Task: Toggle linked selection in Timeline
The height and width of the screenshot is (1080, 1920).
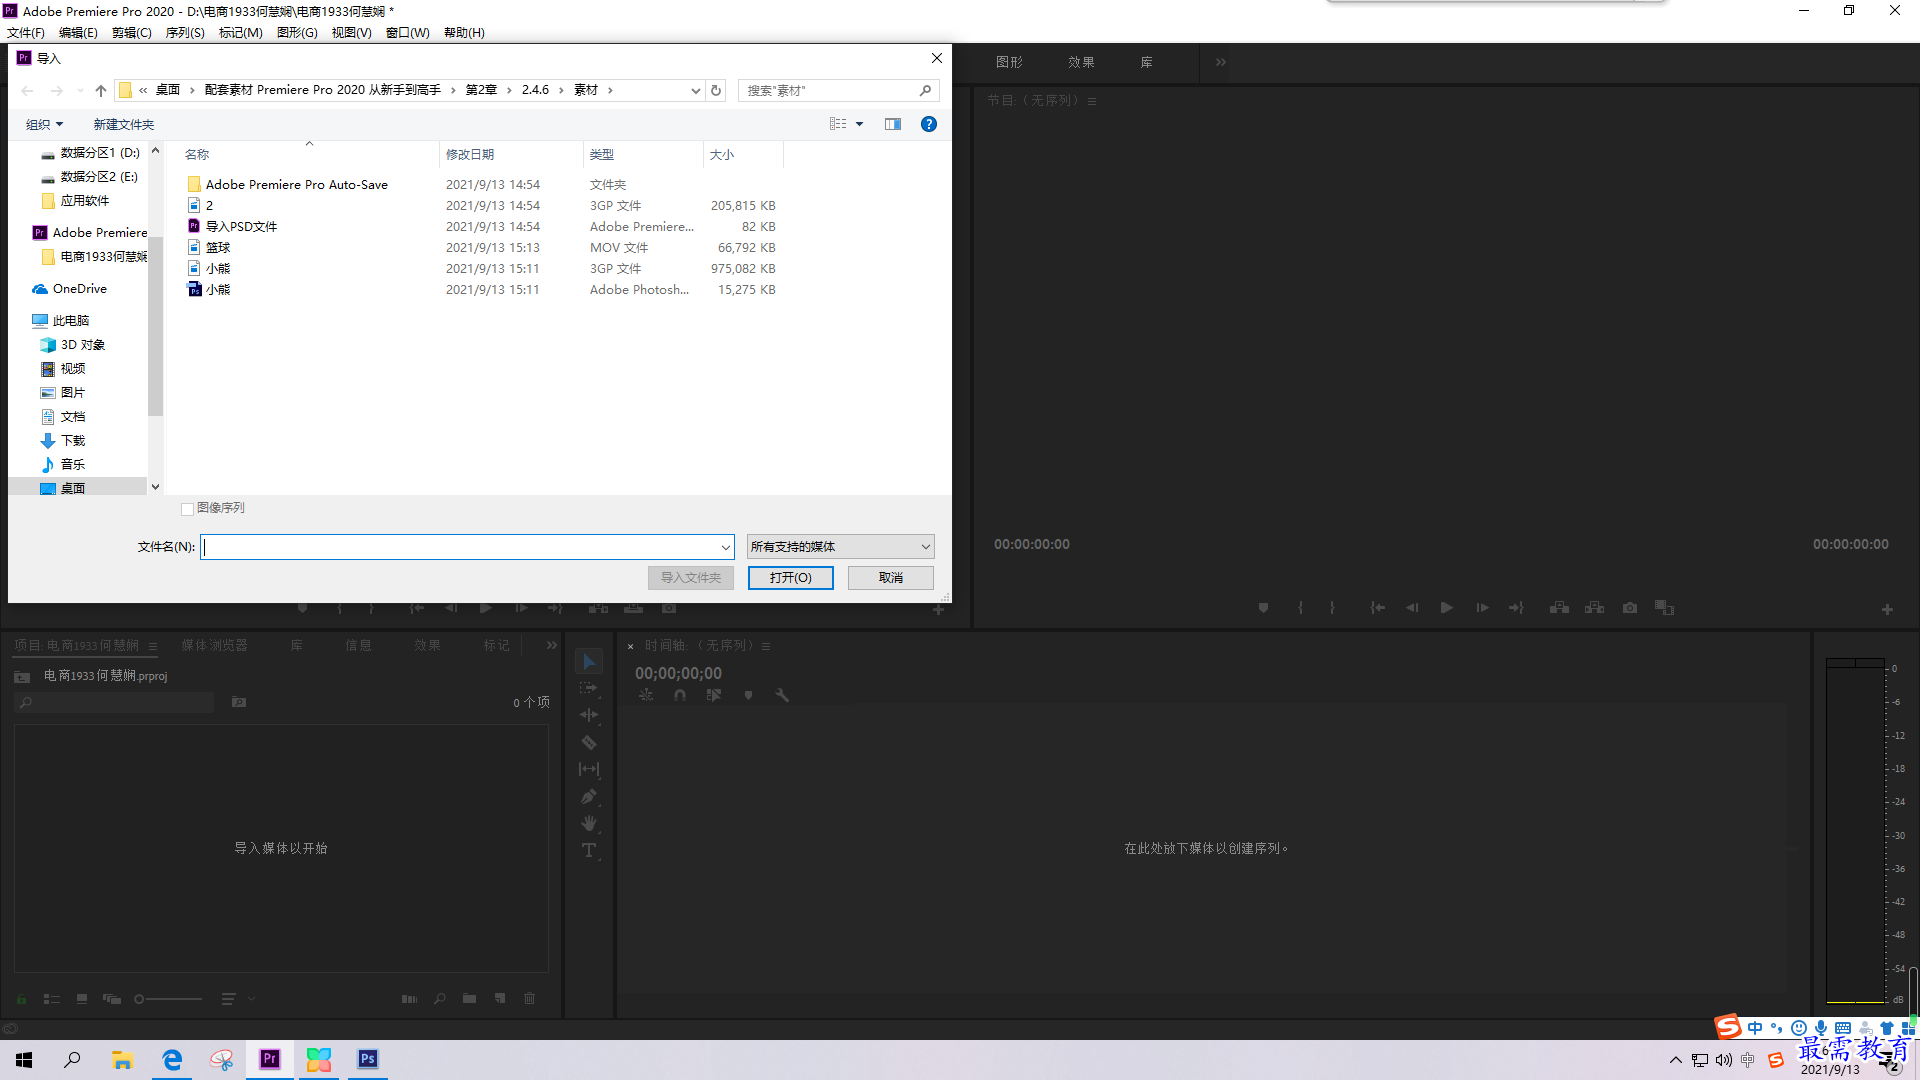Action: pyautogui.click(x=714, y=695)
